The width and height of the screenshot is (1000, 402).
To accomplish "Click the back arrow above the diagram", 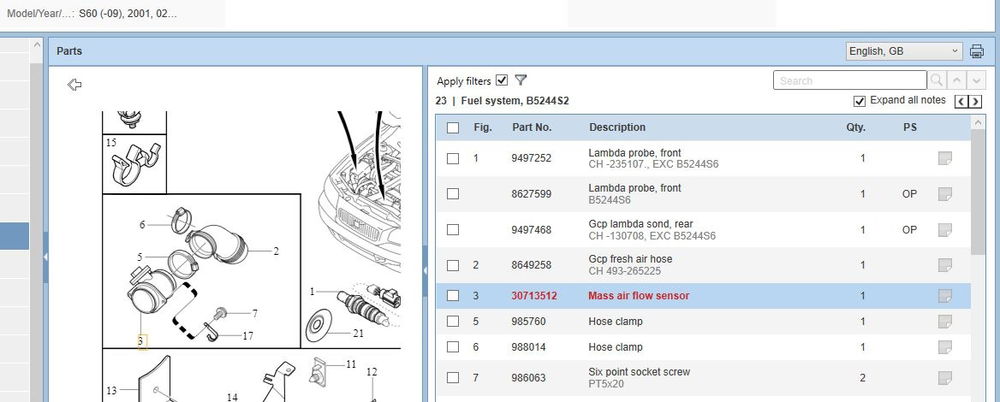I will click(74, 85).
